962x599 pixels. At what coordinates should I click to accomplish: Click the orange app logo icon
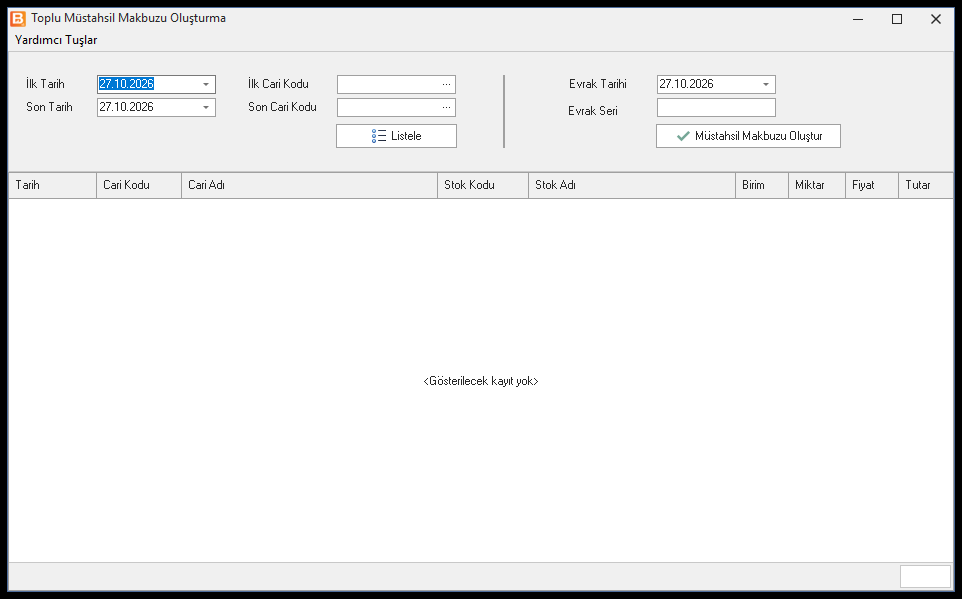pos(18,18)
